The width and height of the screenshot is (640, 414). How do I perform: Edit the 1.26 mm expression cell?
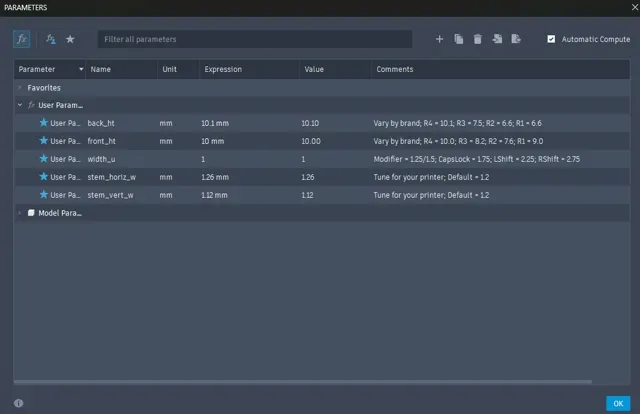(x=215, y=177)
